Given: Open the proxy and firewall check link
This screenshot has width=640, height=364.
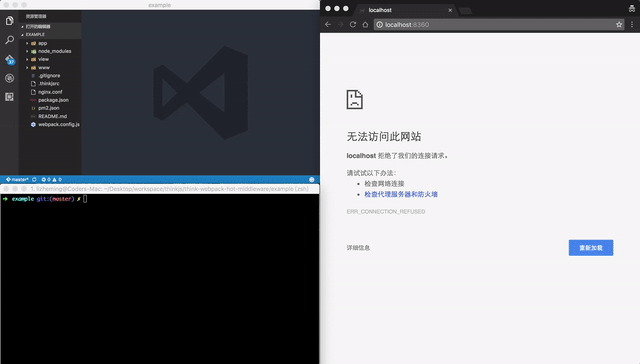Looking at the screenshot, I should tap(401, 194).
